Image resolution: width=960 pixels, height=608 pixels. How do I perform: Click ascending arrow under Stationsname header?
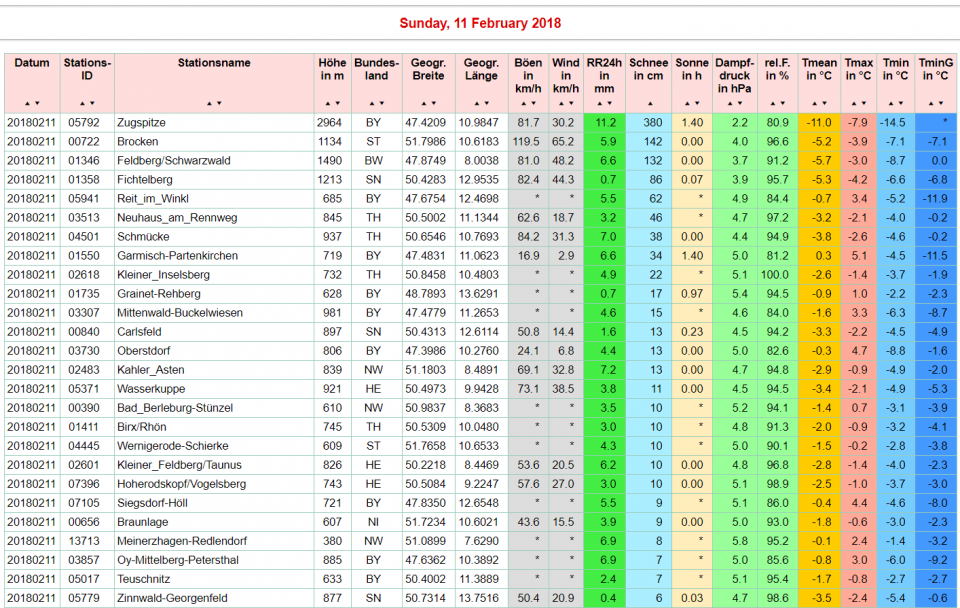point(208,103)
